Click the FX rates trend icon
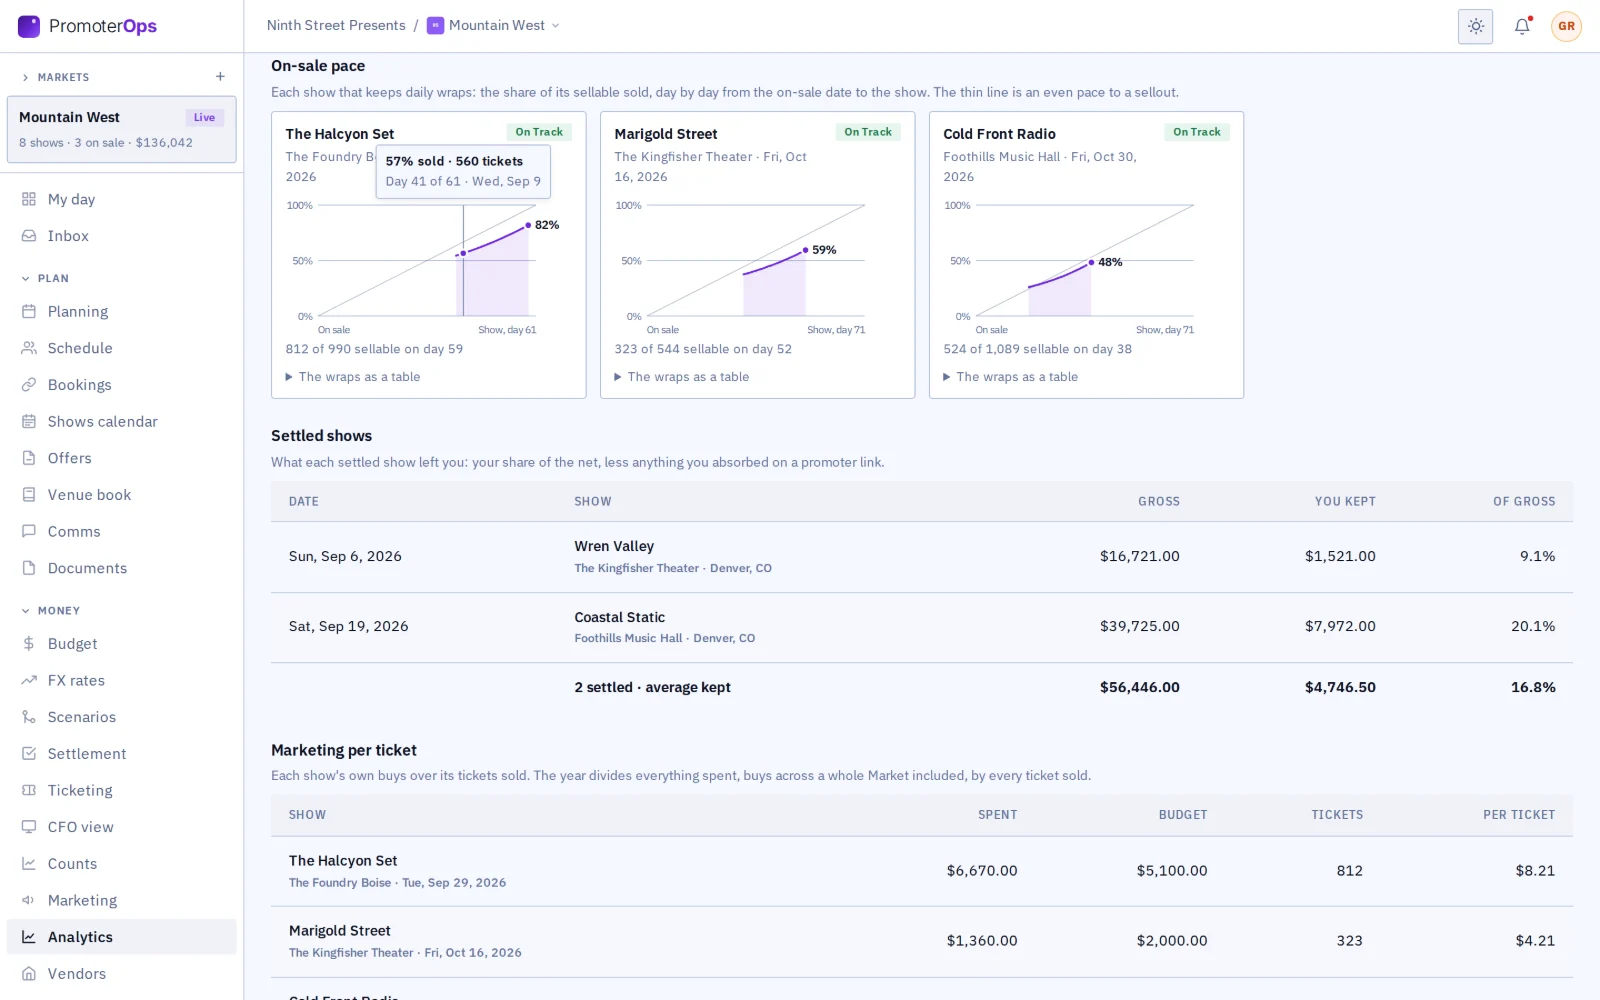The width and height of the screenshot is (1600, 1000). click(29, 681)
